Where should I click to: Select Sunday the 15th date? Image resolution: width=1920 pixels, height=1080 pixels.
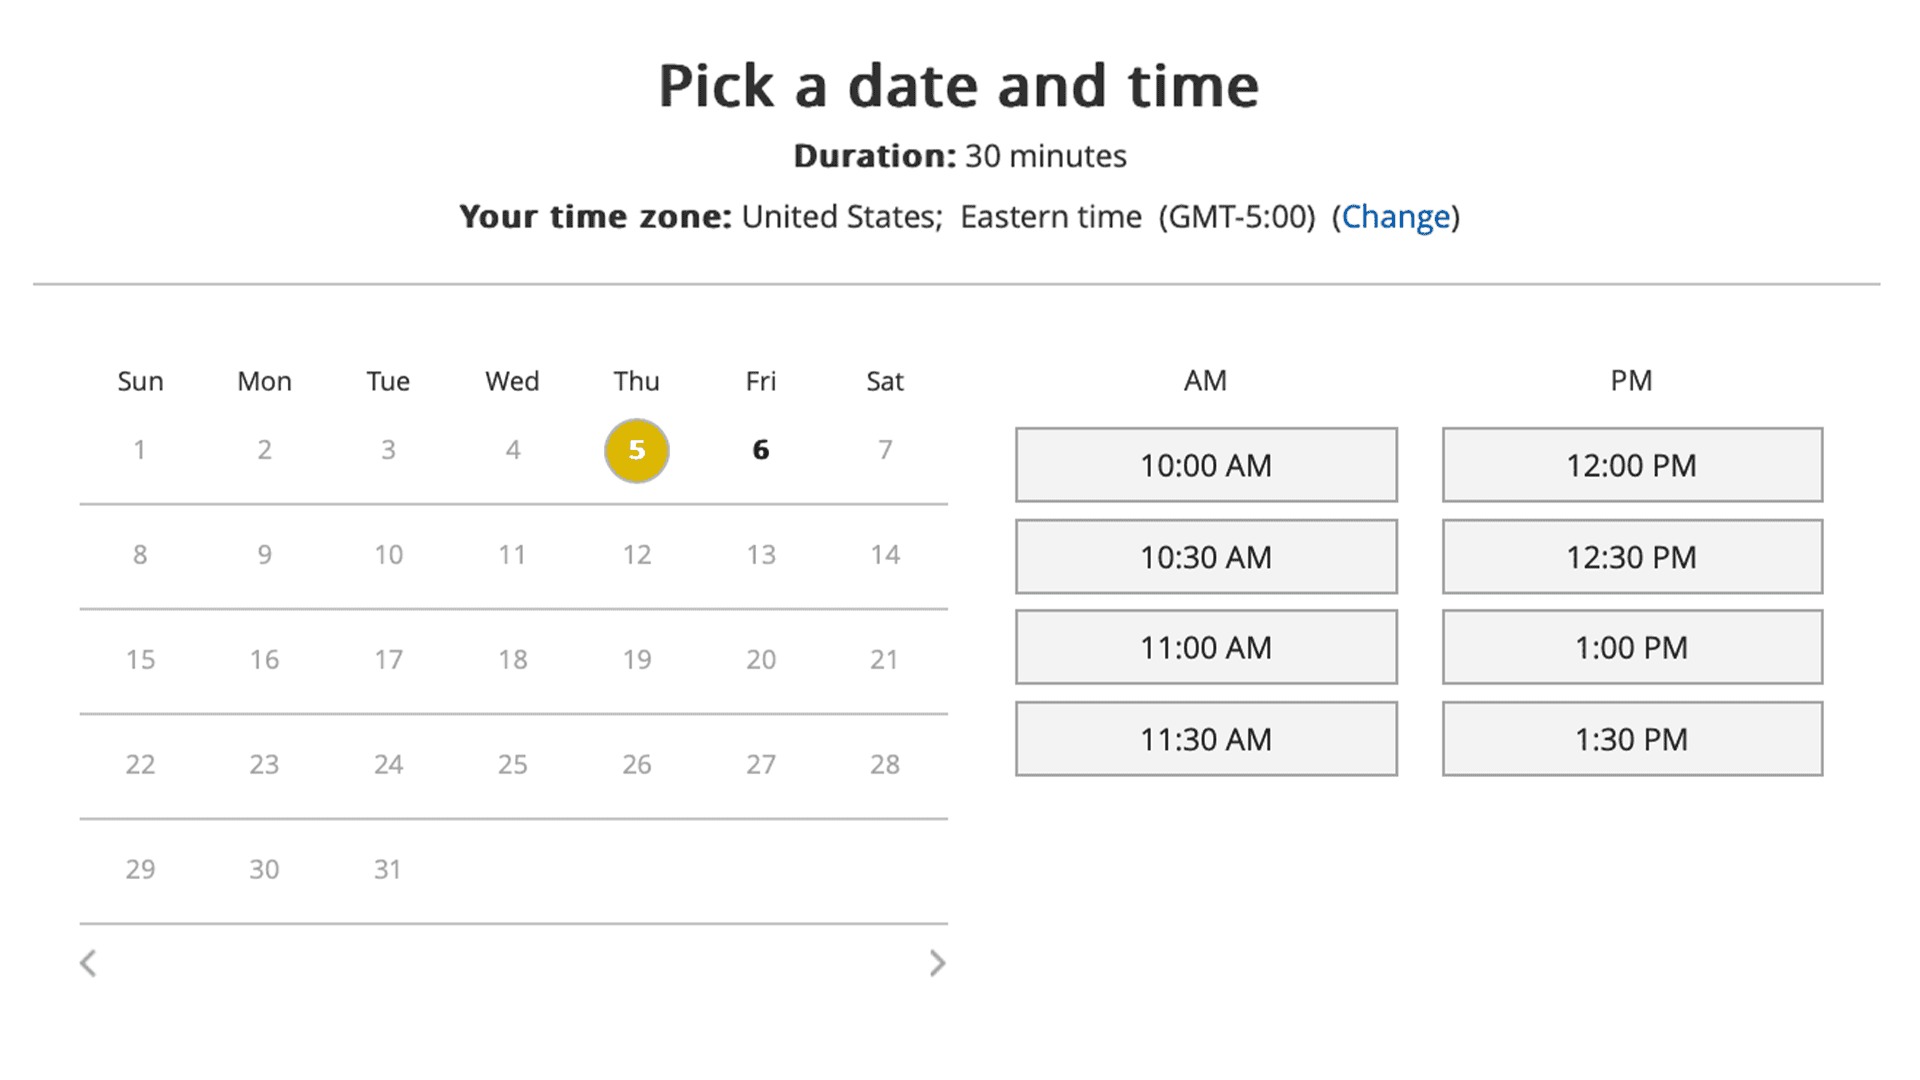[x=140, y=660]
